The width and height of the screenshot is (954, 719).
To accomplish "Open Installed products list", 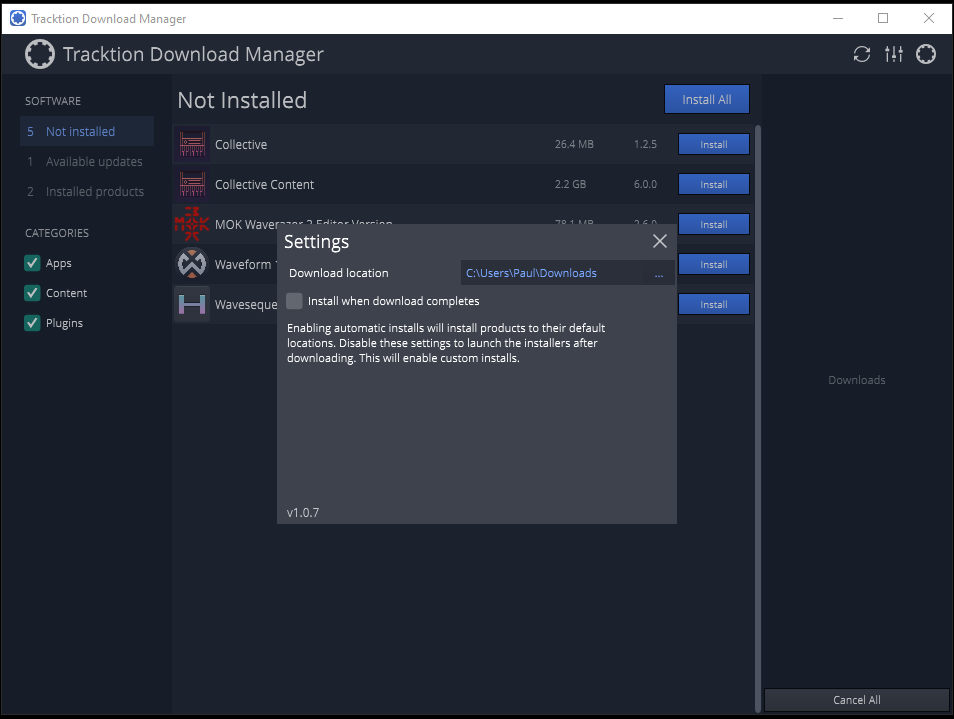I will coord(87,191).
